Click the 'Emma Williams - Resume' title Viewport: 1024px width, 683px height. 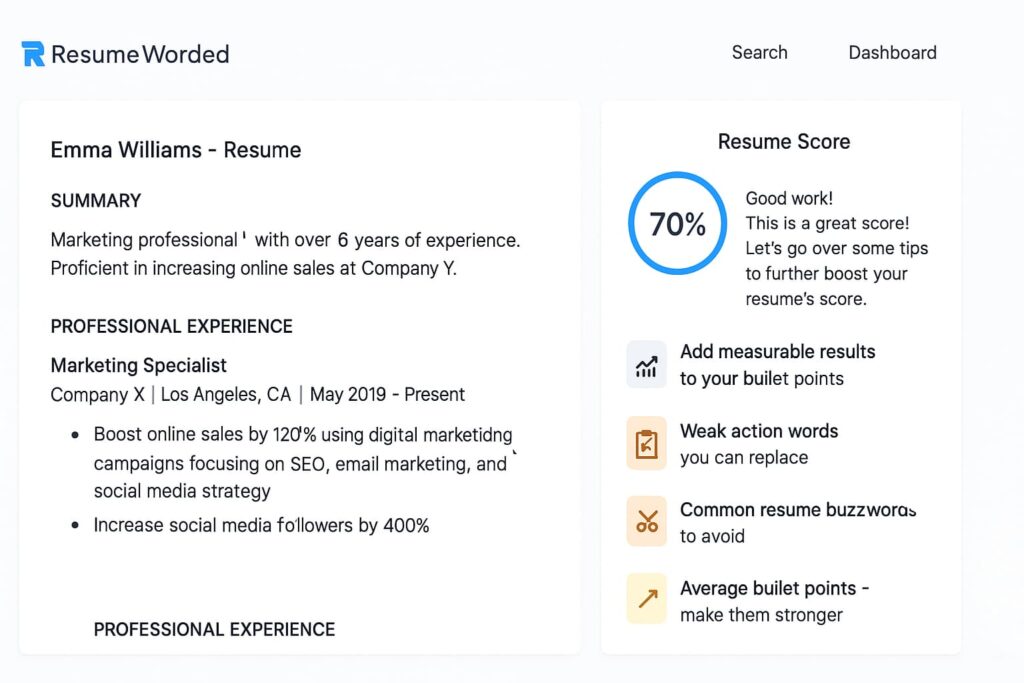(x=176, y=150)
